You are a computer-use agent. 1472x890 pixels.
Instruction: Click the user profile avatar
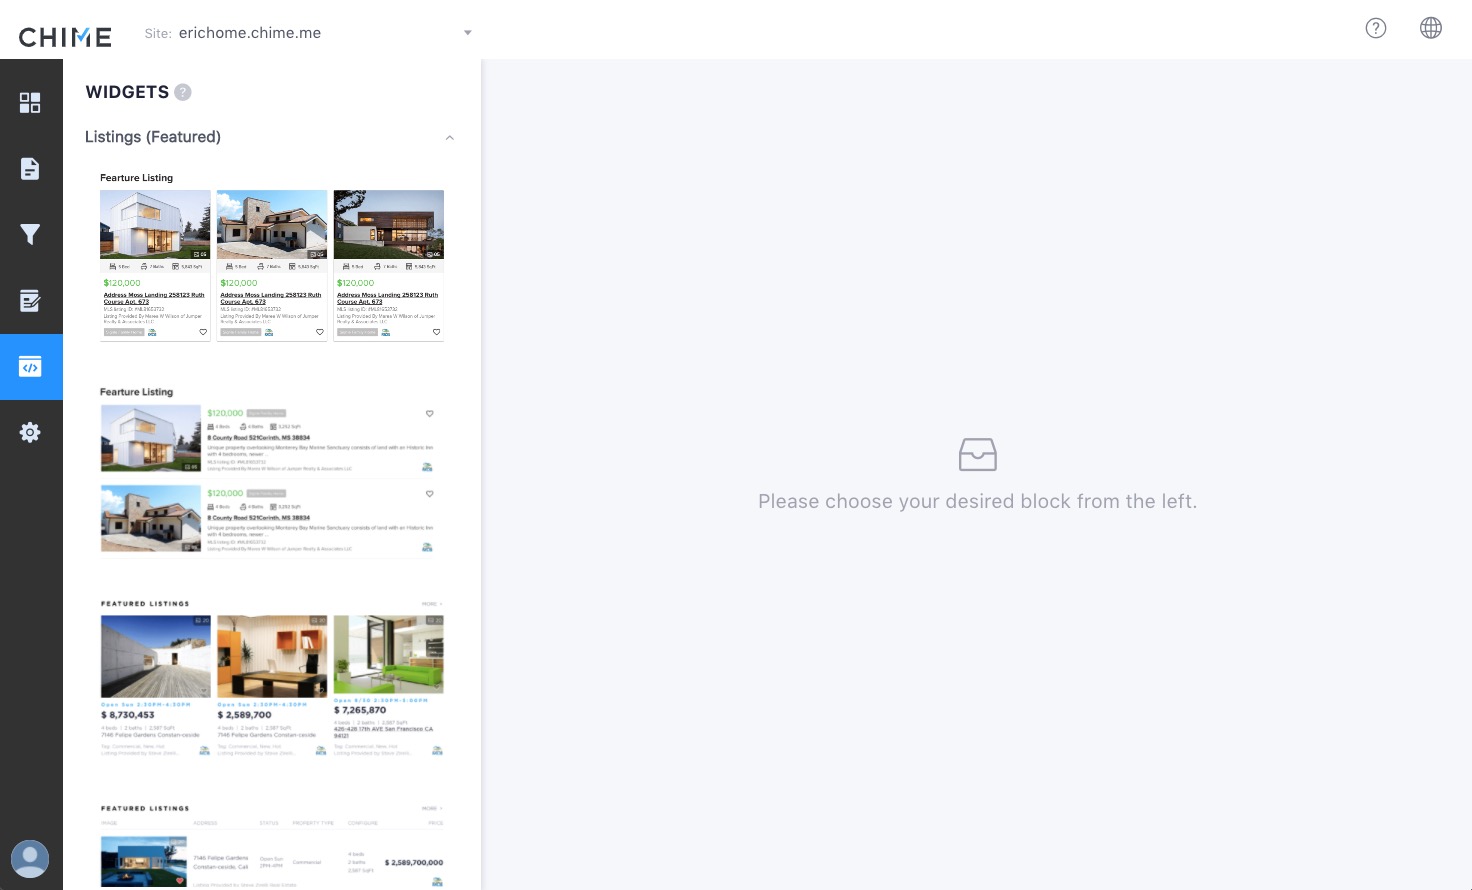pos(30,858)
